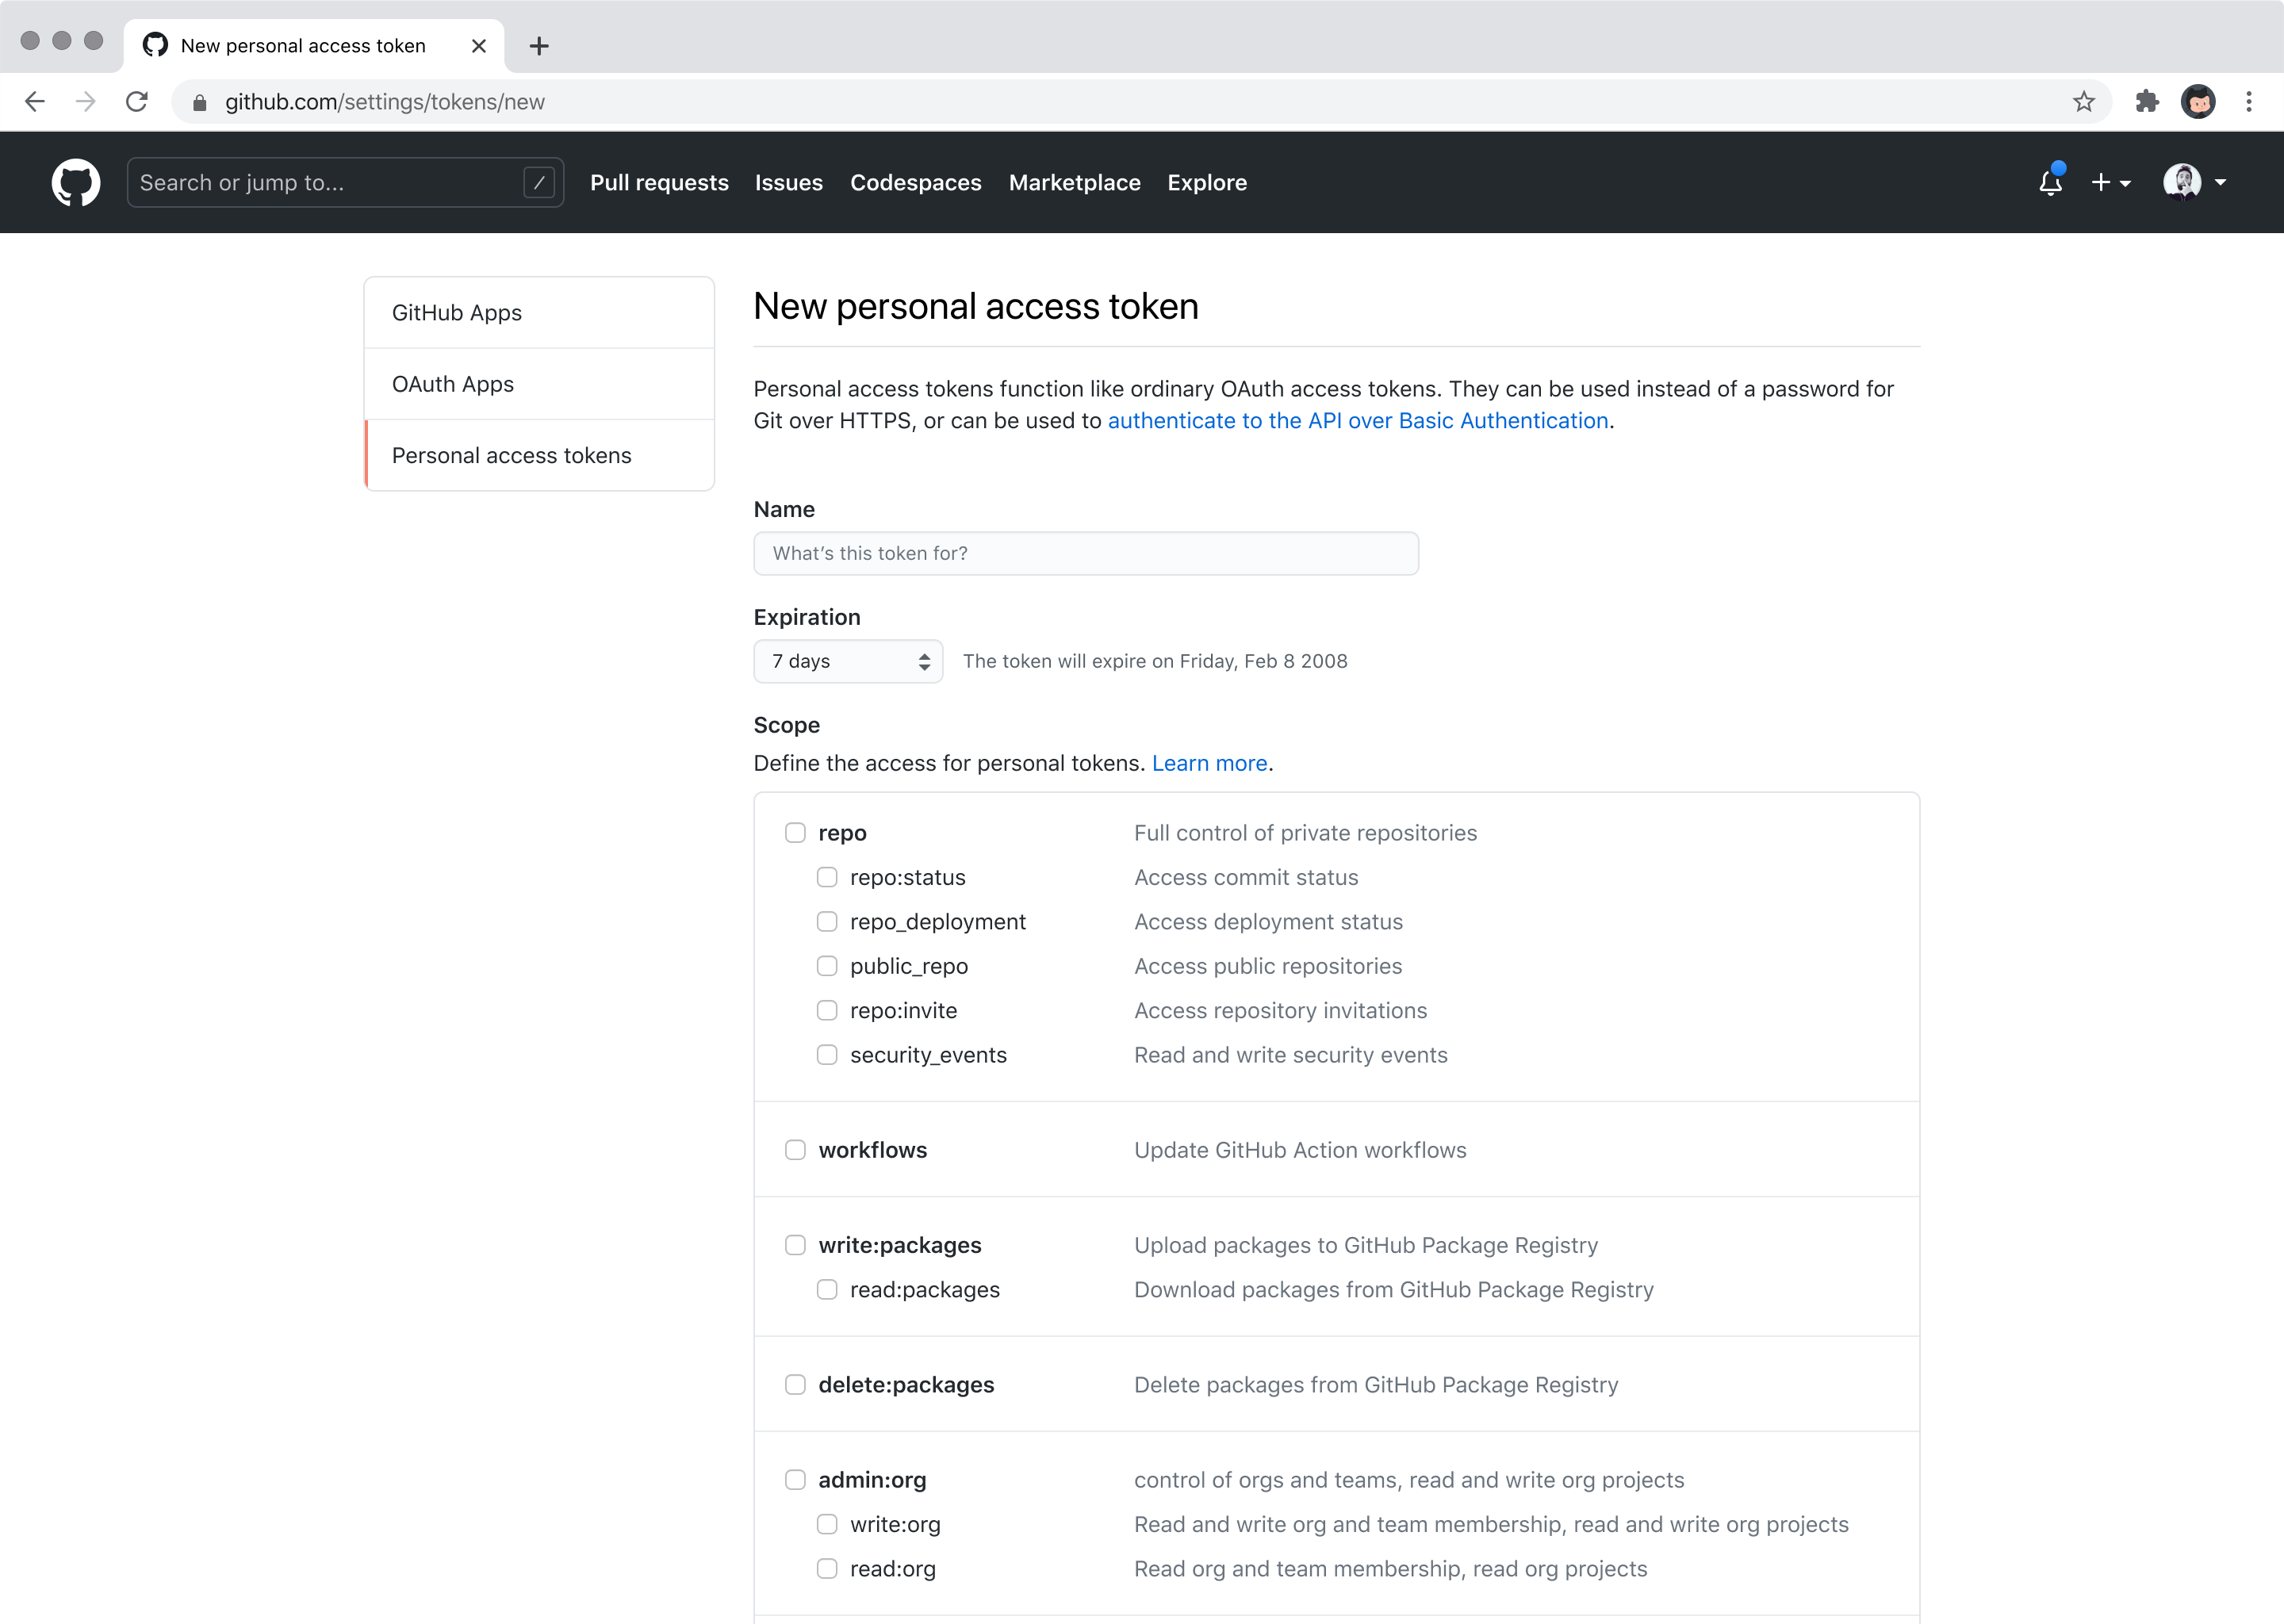Check the public_repo scope
This screenshot has width=2284, height=1624.
(827, 965)
